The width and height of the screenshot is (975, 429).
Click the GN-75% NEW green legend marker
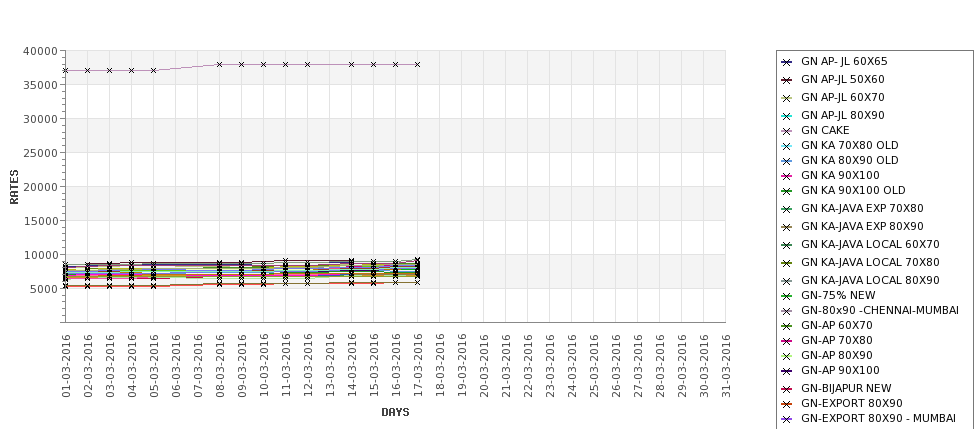[x=787, y=296]
